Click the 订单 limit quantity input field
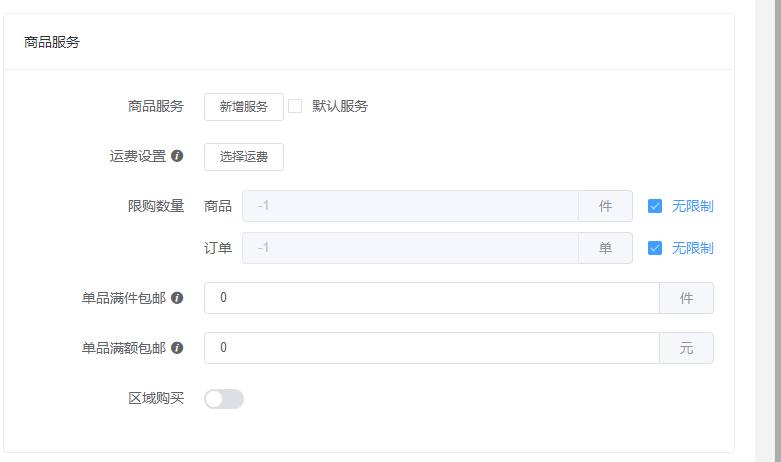 tap(410, 248)
